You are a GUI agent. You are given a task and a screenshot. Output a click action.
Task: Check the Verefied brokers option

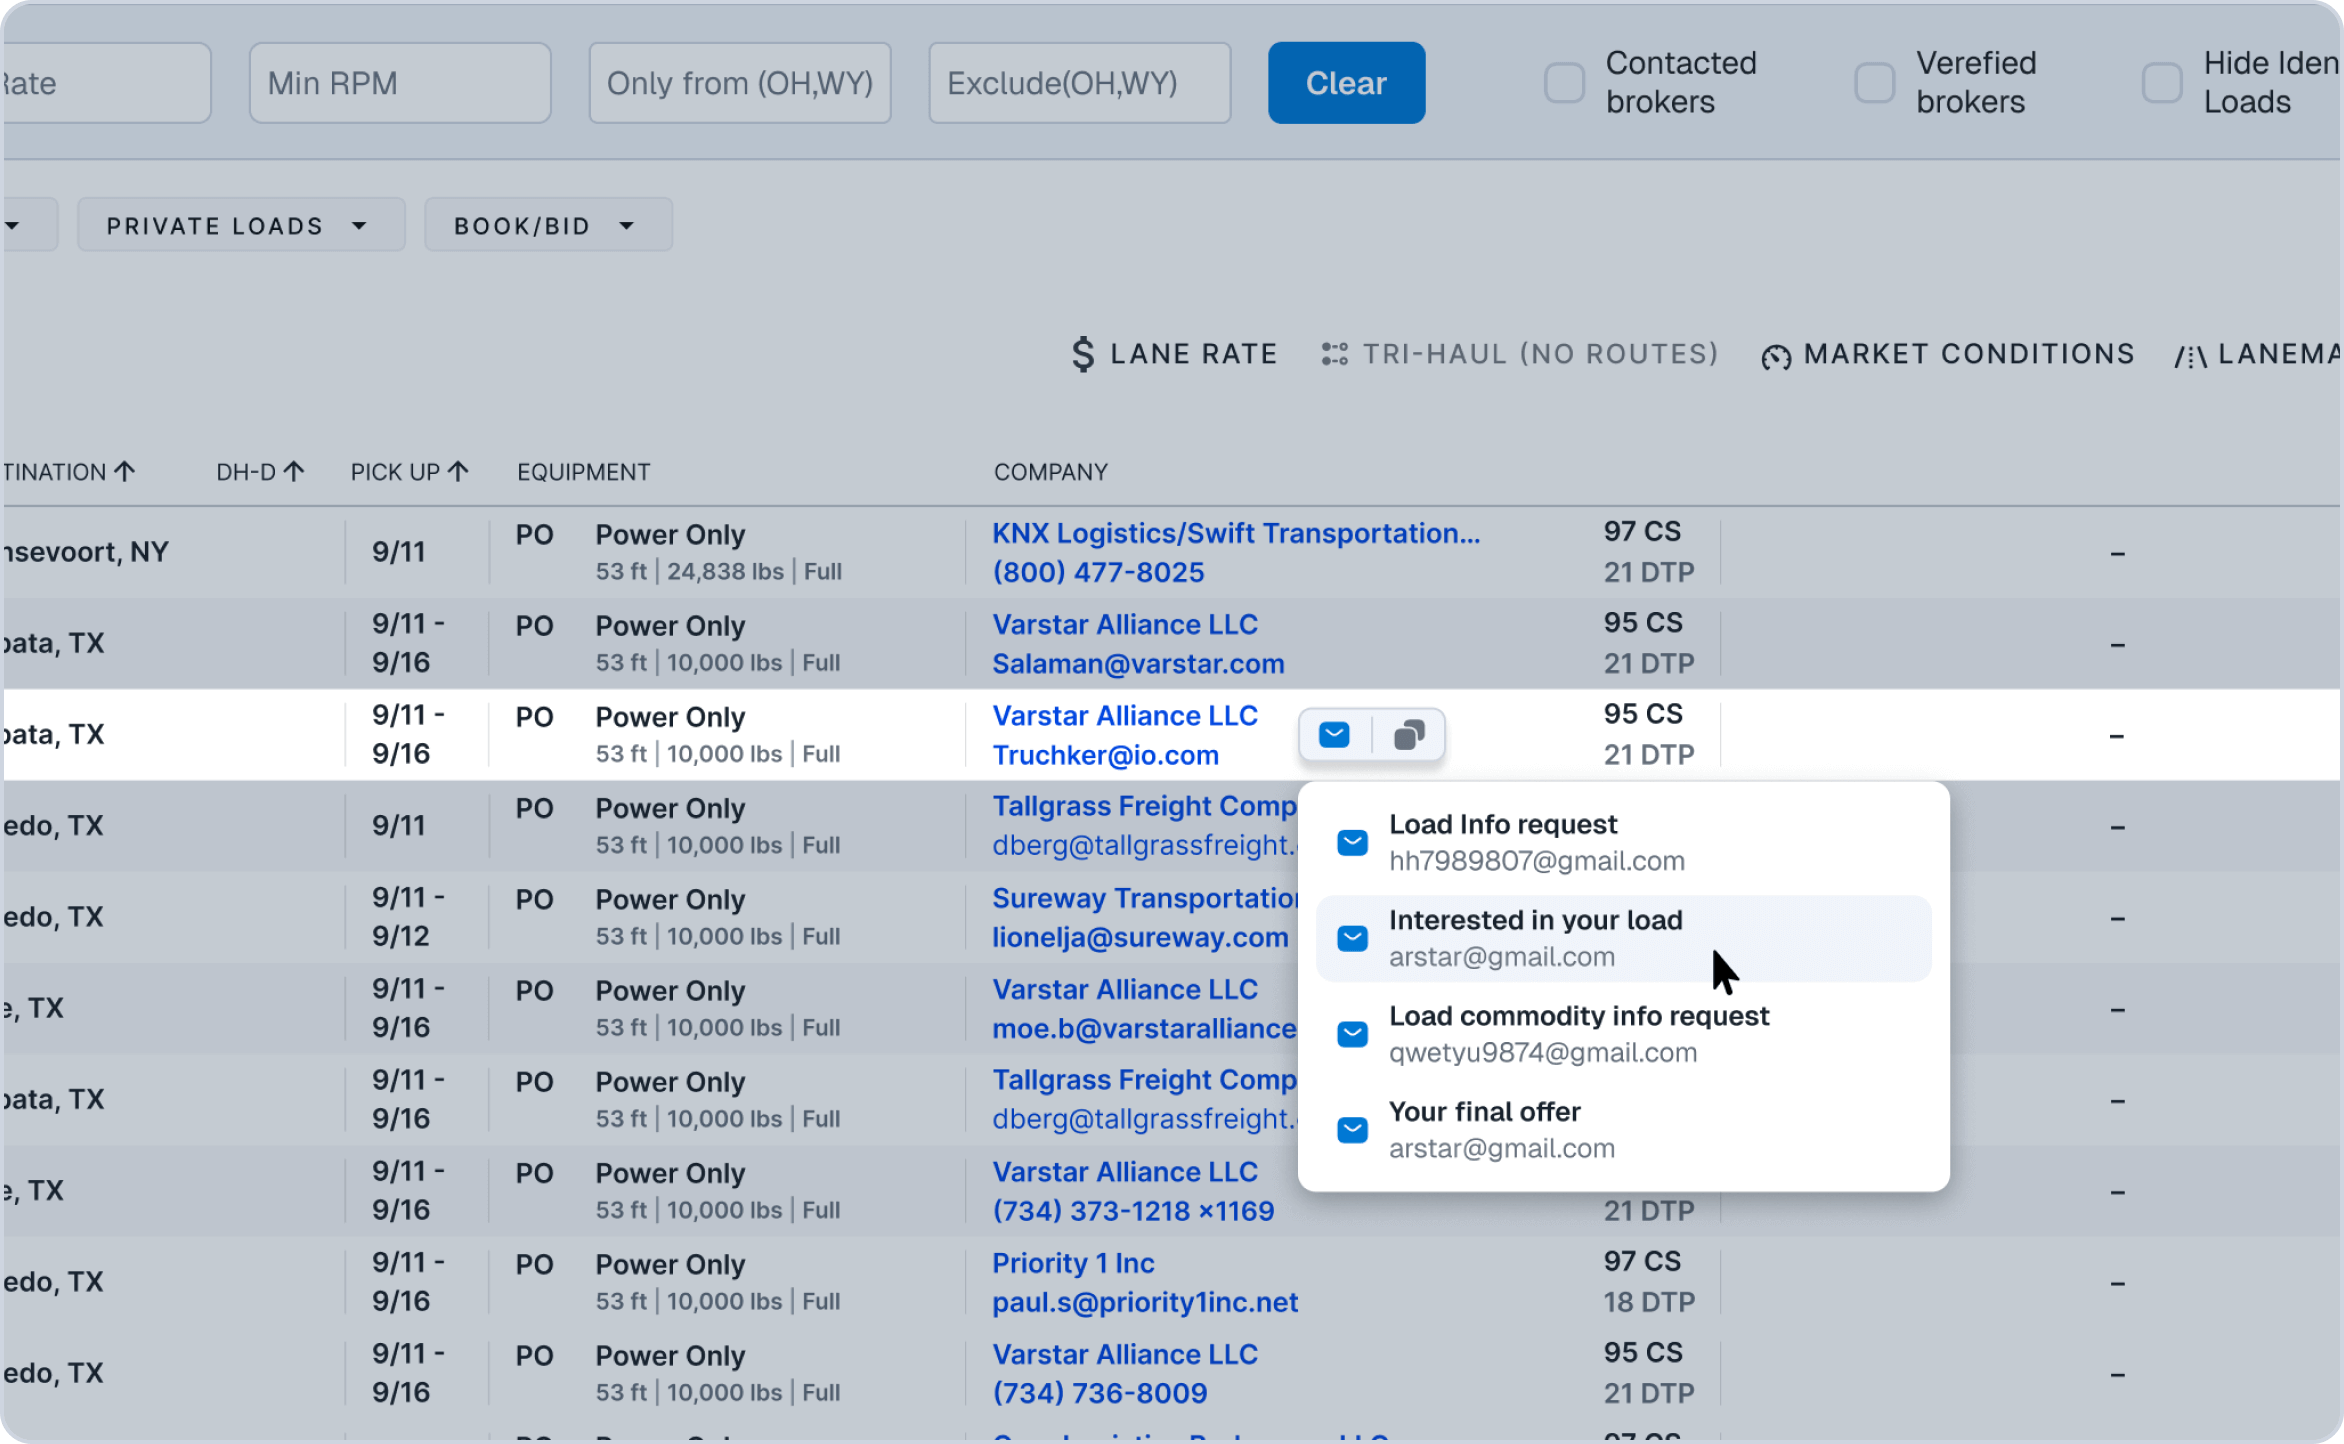click(x=1873, y=83)
